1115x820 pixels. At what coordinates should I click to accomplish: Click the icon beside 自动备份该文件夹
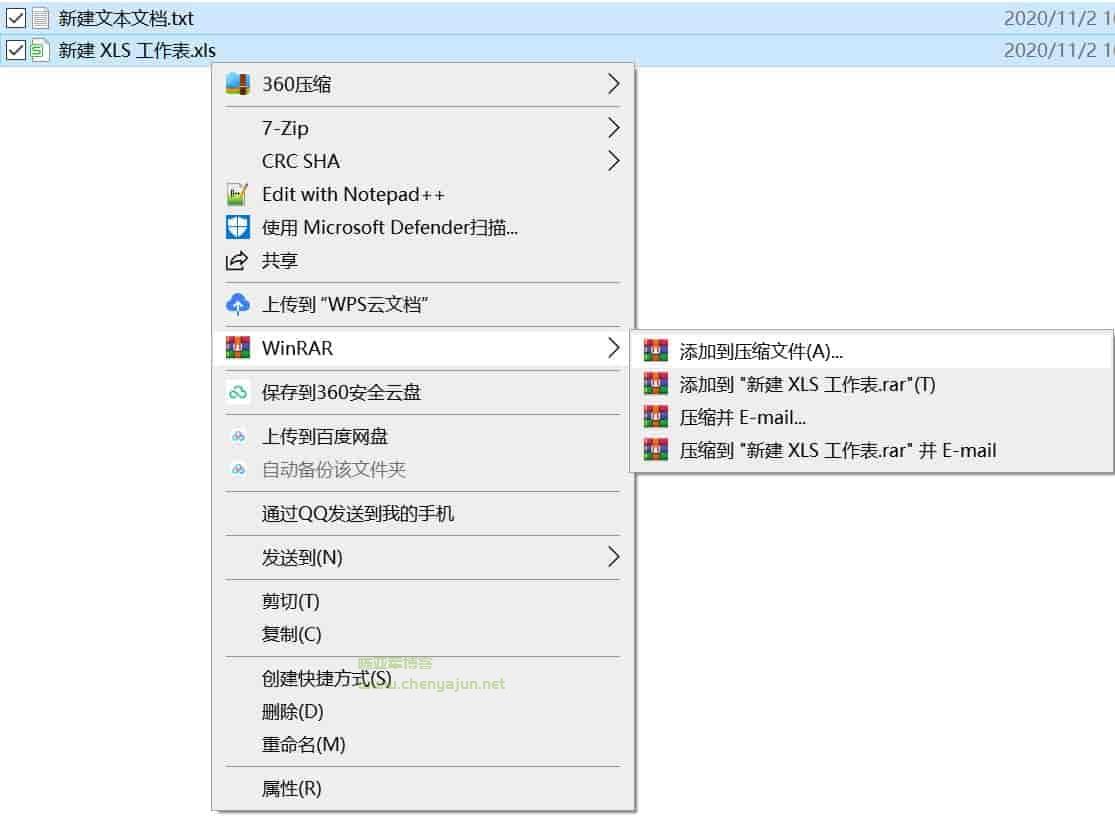[x=238, y=469]
